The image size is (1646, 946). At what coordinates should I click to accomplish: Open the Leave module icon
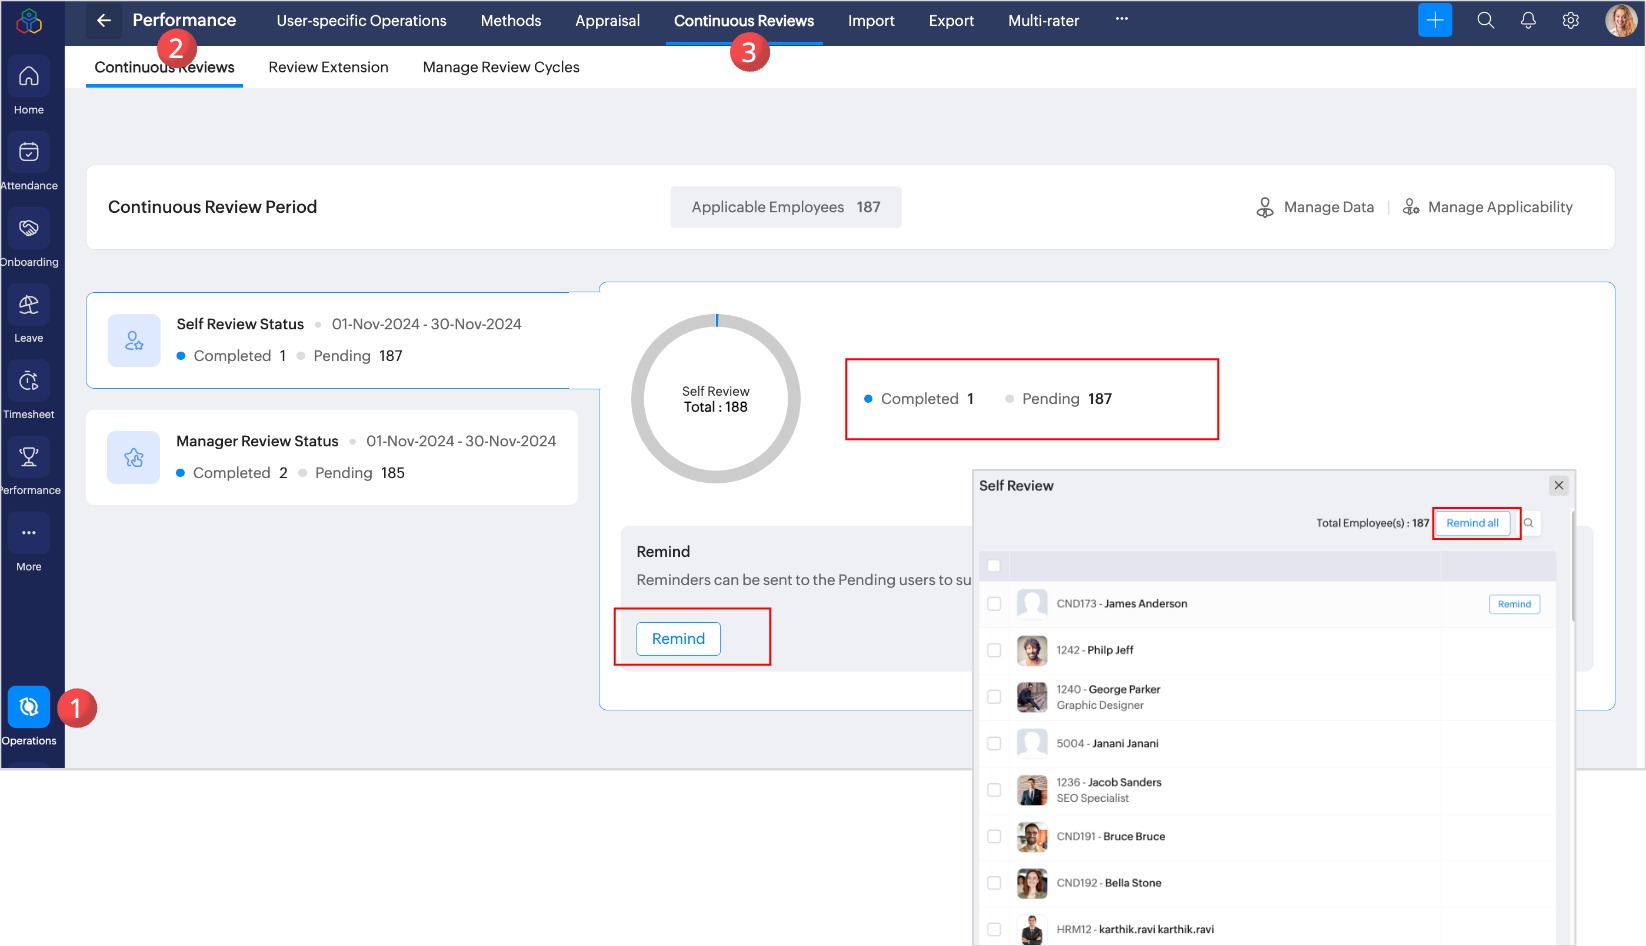pyautogui.click(x=29, y=306)
